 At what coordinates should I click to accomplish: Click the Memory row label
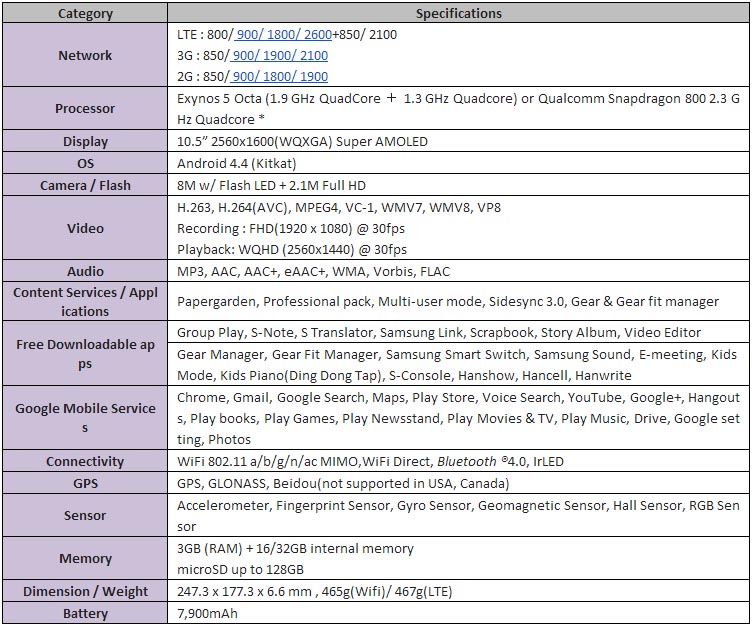click(x=85, y=558)
